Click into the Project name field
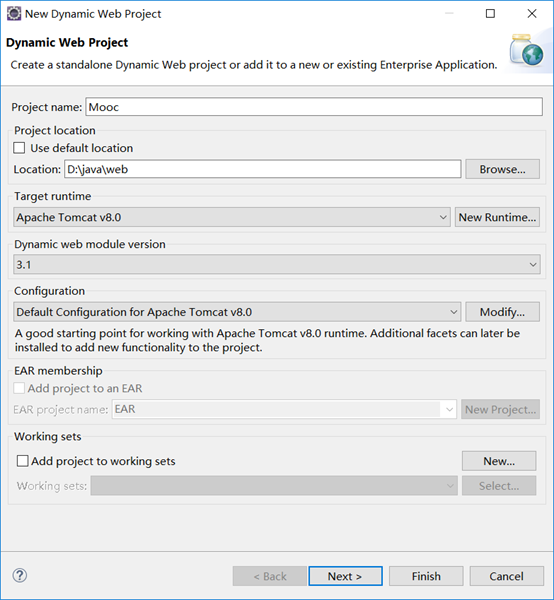Image resolution: width=554 pixels, height=600 pixels. click(x=314, y=107)
